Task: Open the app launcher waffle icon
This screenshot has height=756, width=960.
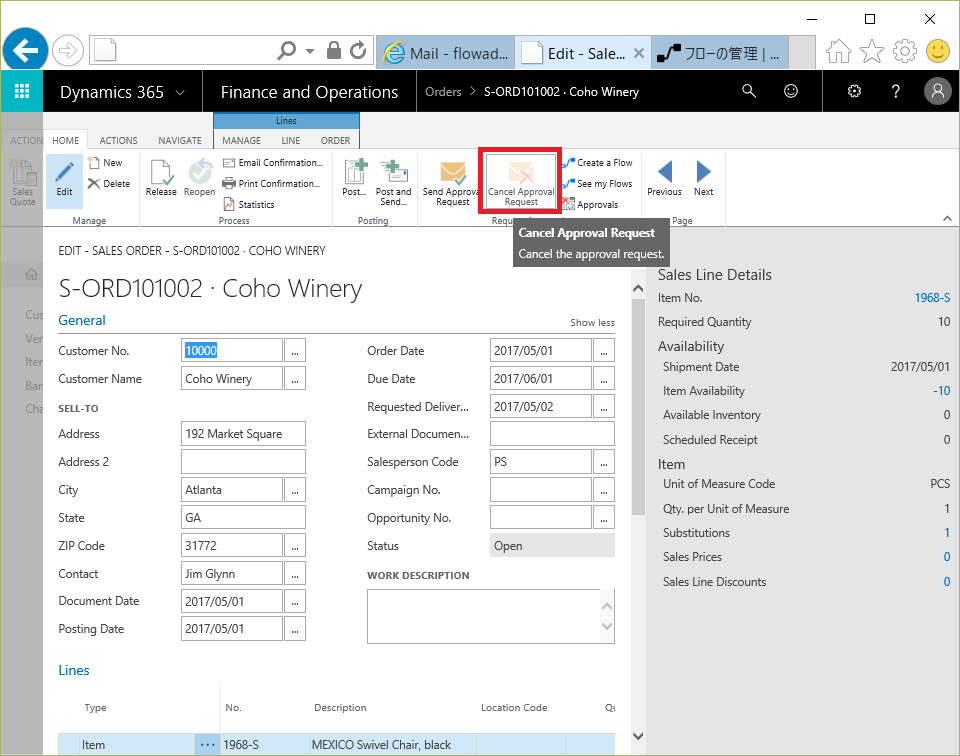Action: click(x=22, y=91)
